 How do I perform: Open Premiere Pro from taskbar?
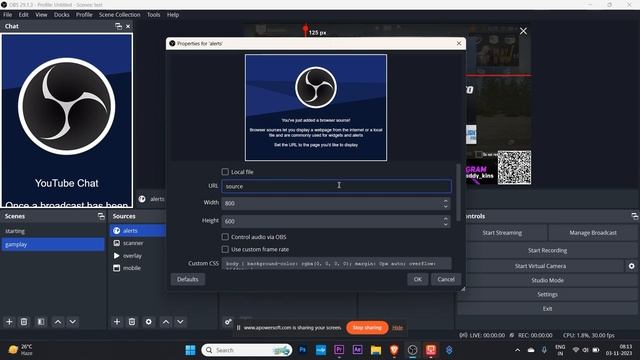[339, 350]
